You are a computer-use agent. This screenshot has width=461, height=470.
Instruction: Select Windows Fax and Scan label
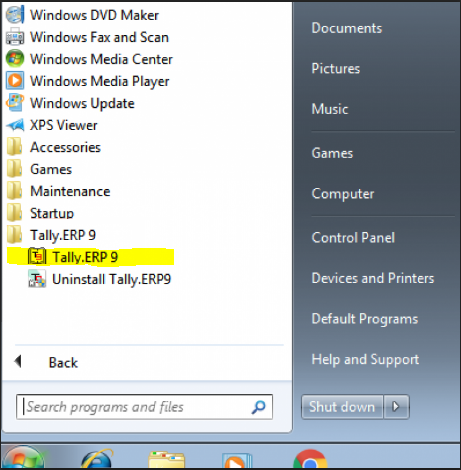tap(99, 37)
